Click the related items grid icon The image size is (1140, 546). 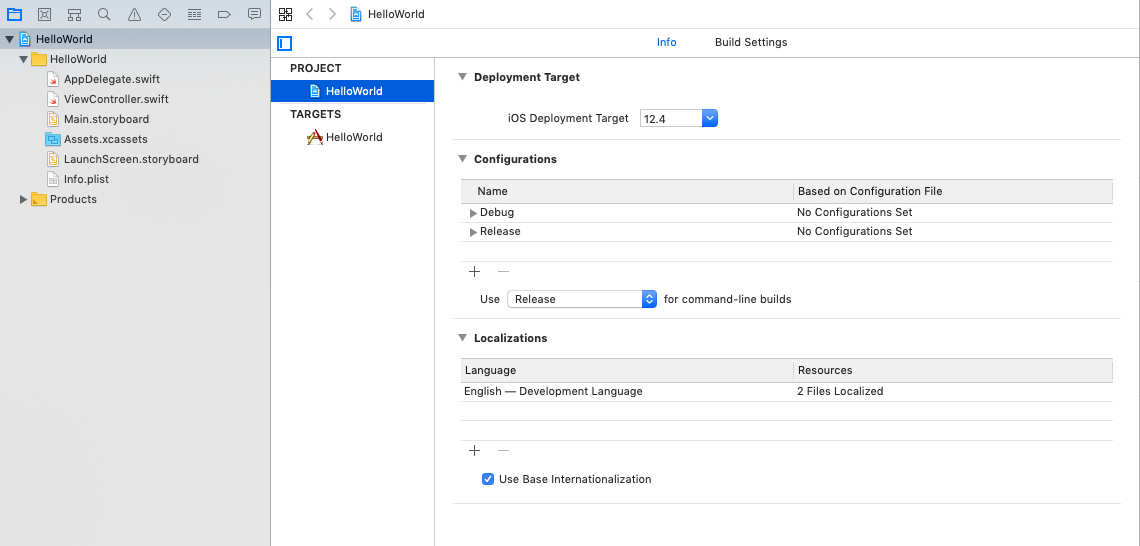tap(286, 14)
